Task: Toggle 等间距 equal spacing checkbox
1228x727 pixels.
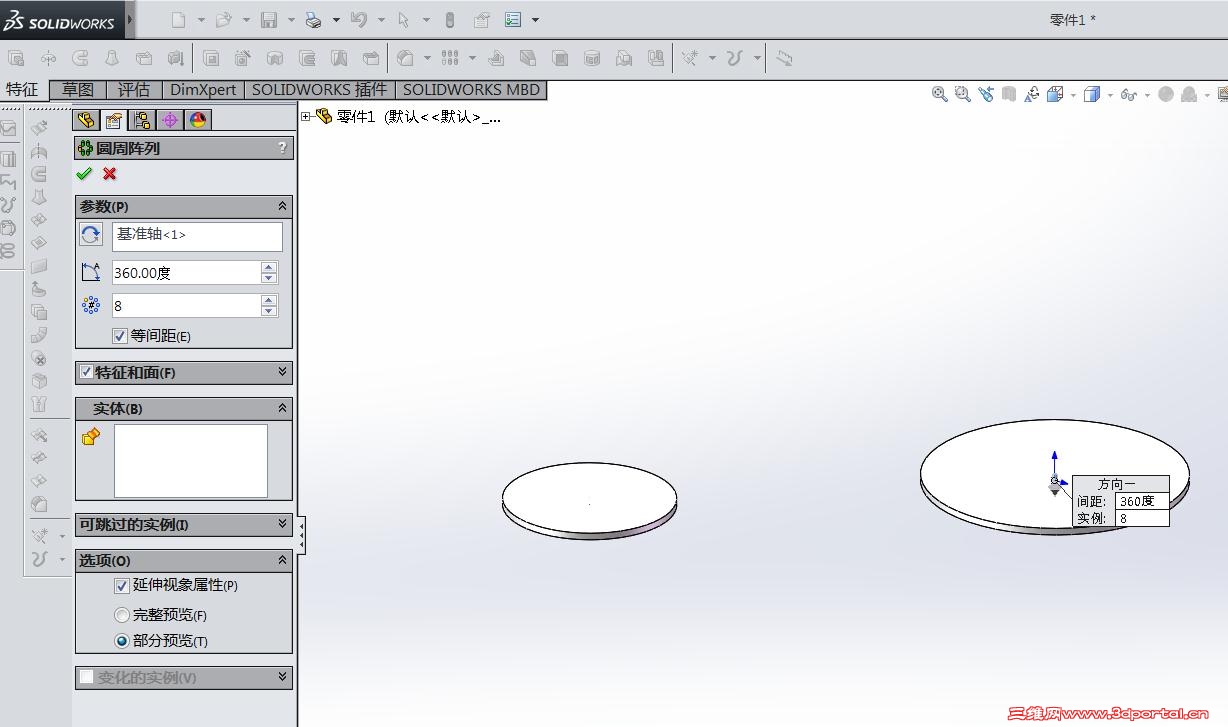Action: (x=120, y=336)
